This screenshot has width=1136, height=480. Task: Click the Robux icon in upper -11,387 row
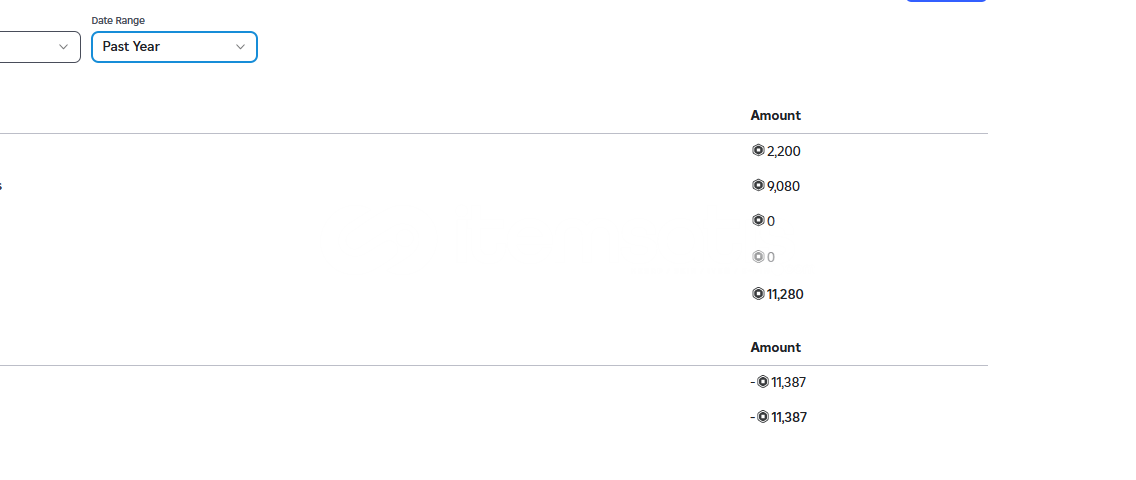point(762,382)
